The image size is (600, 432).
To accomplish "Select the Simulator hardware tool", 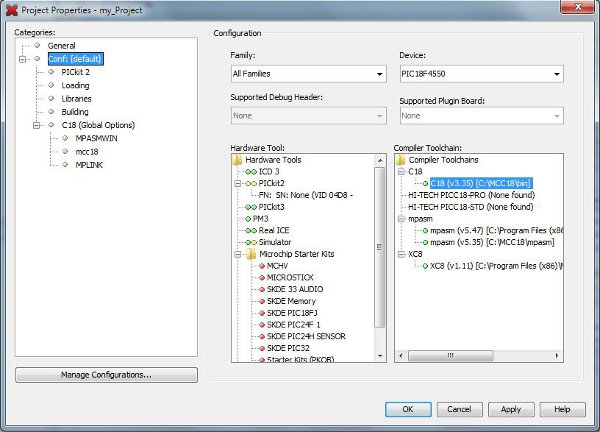I will [275, 242].
